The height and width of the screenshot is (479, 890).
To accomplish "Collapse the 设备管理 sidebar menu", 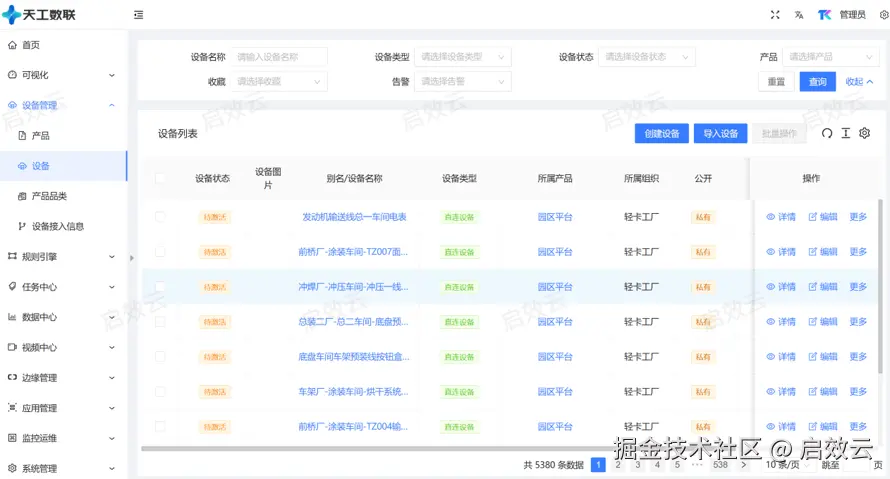I will 62,106.
